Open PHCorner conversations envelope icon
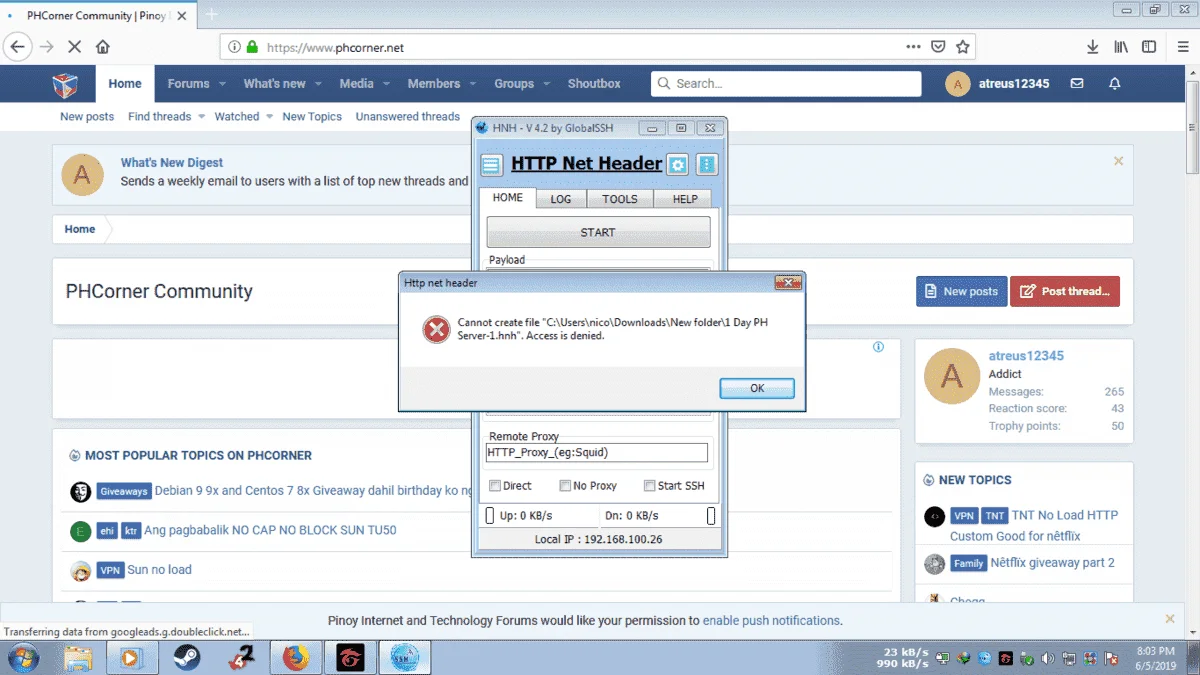1200x675 pixels. pos(1077,84)
